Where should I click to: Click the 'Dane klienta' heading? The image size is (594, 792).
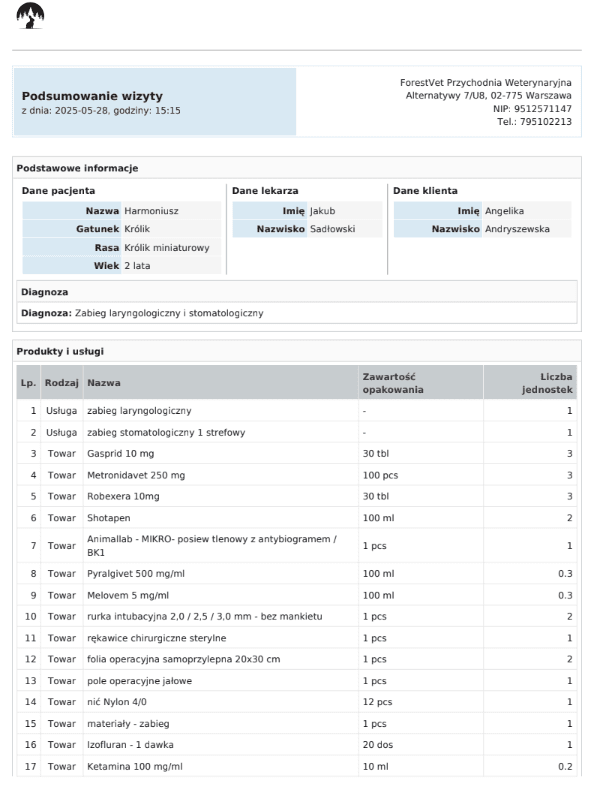click(x=425, y=191)
